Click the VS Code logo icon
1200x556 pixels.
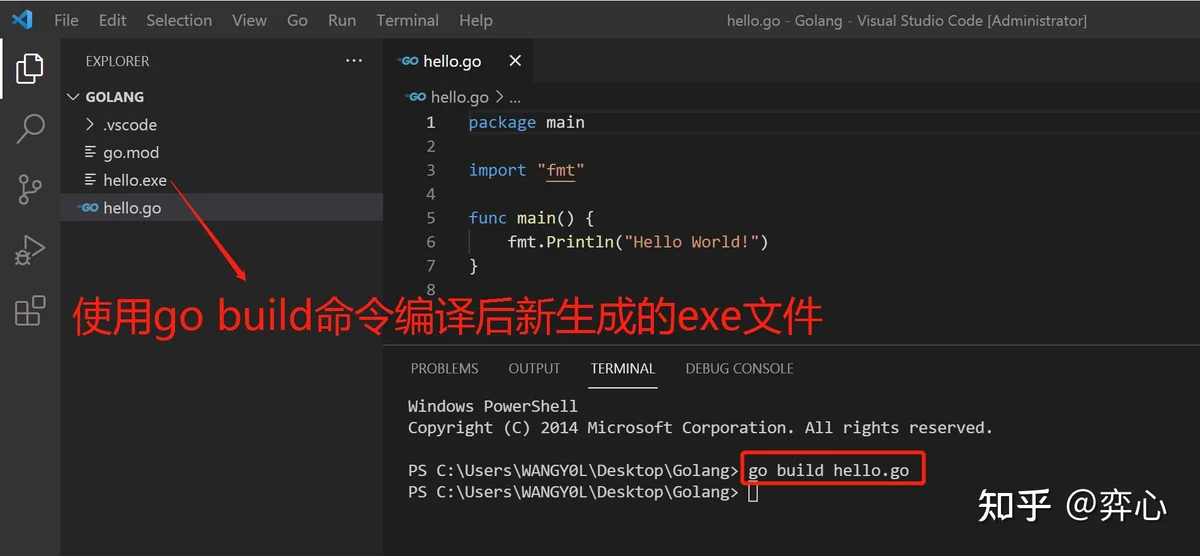tap(22, 20)
